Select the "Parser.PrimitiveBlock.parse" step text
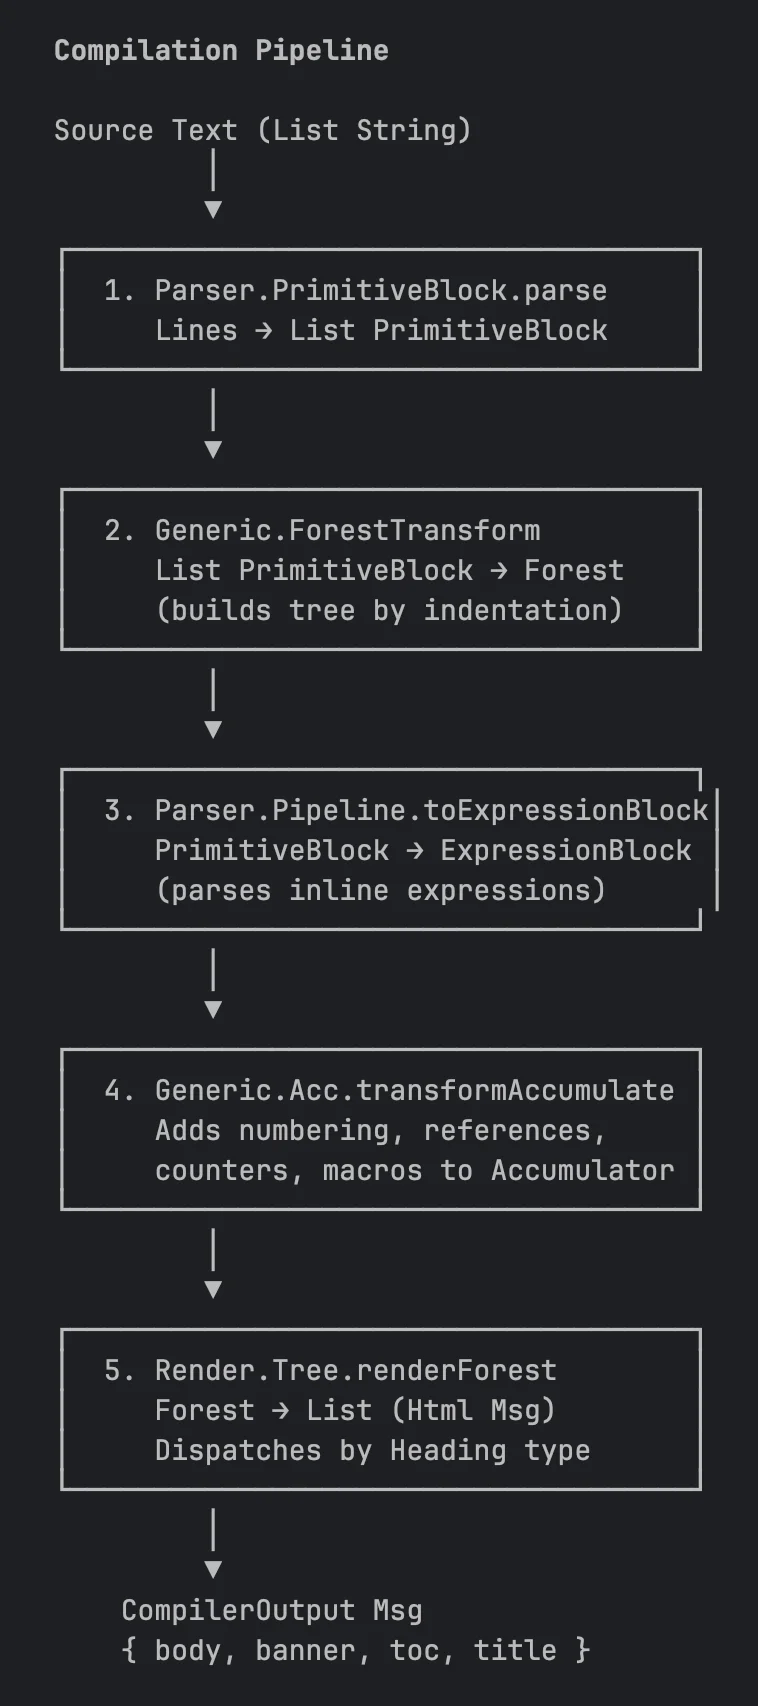This screenshot has width=758, height=1706. [380, 290]
